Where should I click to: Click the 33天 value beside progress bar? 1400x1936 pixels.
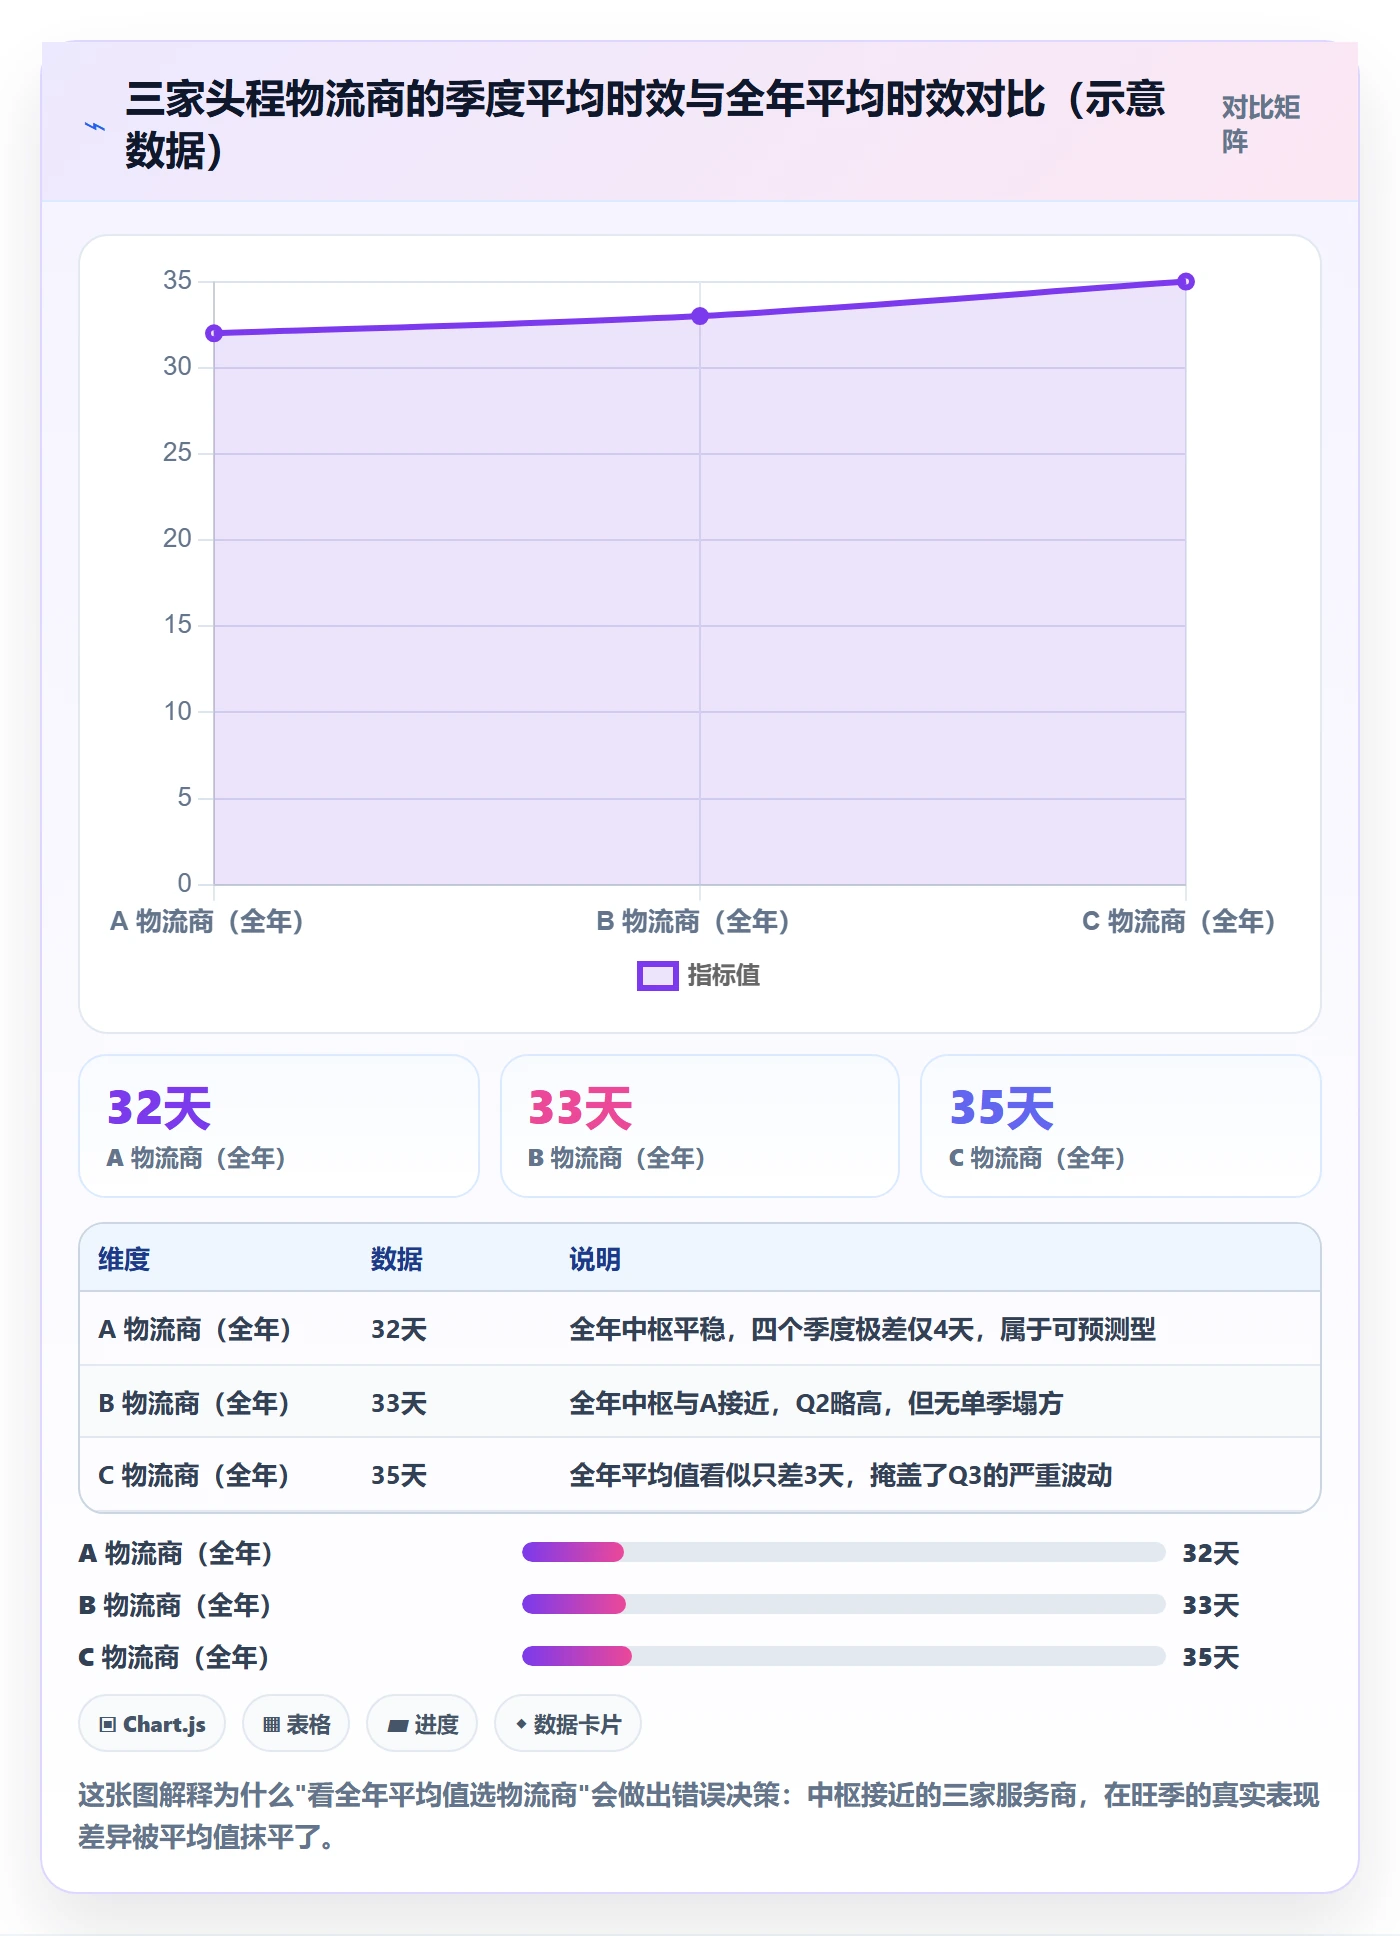[1211, 1605]
